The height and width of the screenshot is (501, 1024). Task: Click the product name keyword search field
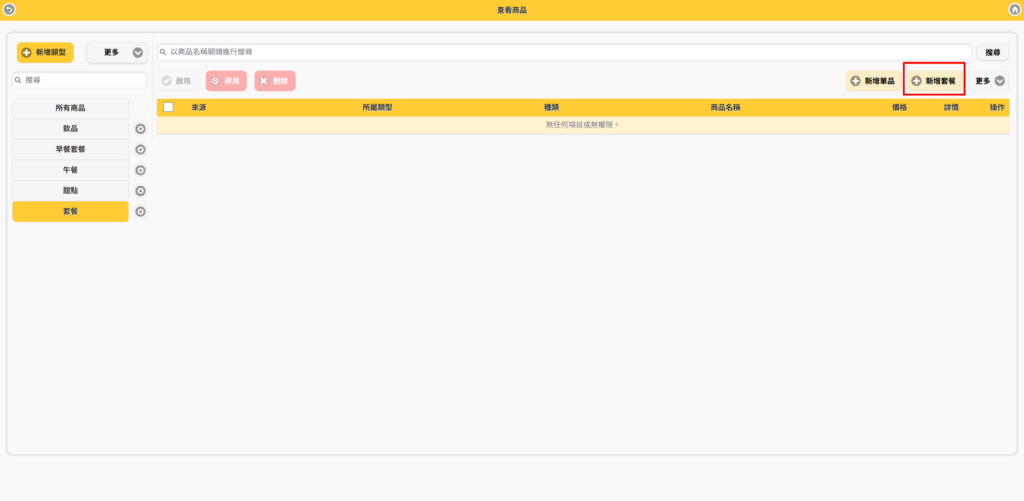pos(565,52)
